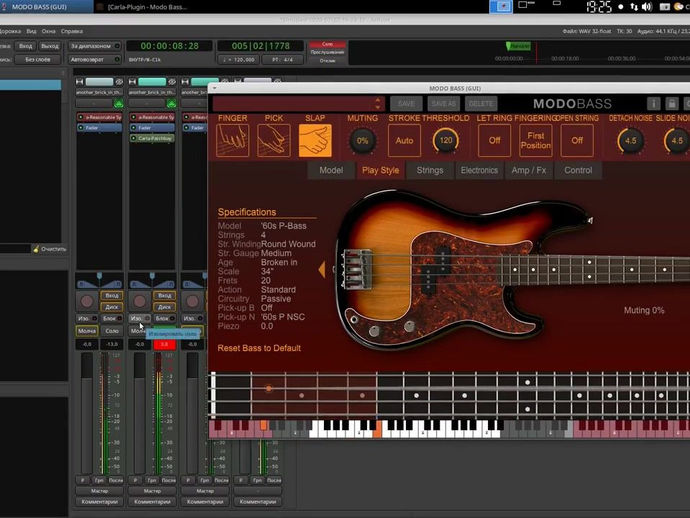Select the FINGER play style icon

tap(233, 140)
